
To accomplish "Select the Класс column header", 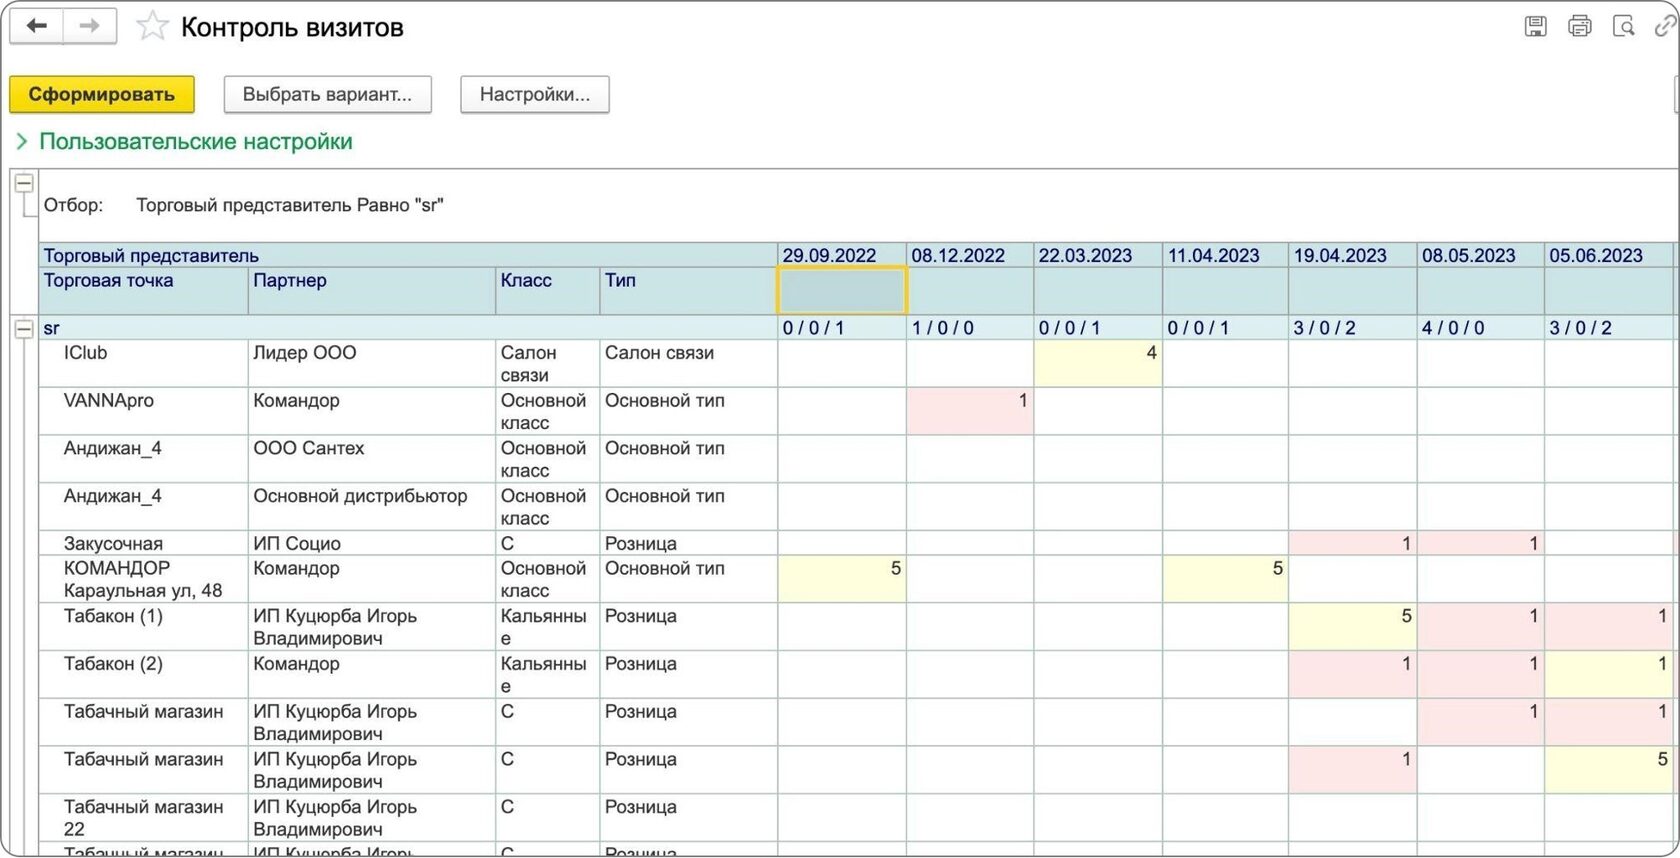I will pyautogui.click(x=548, y=291).
